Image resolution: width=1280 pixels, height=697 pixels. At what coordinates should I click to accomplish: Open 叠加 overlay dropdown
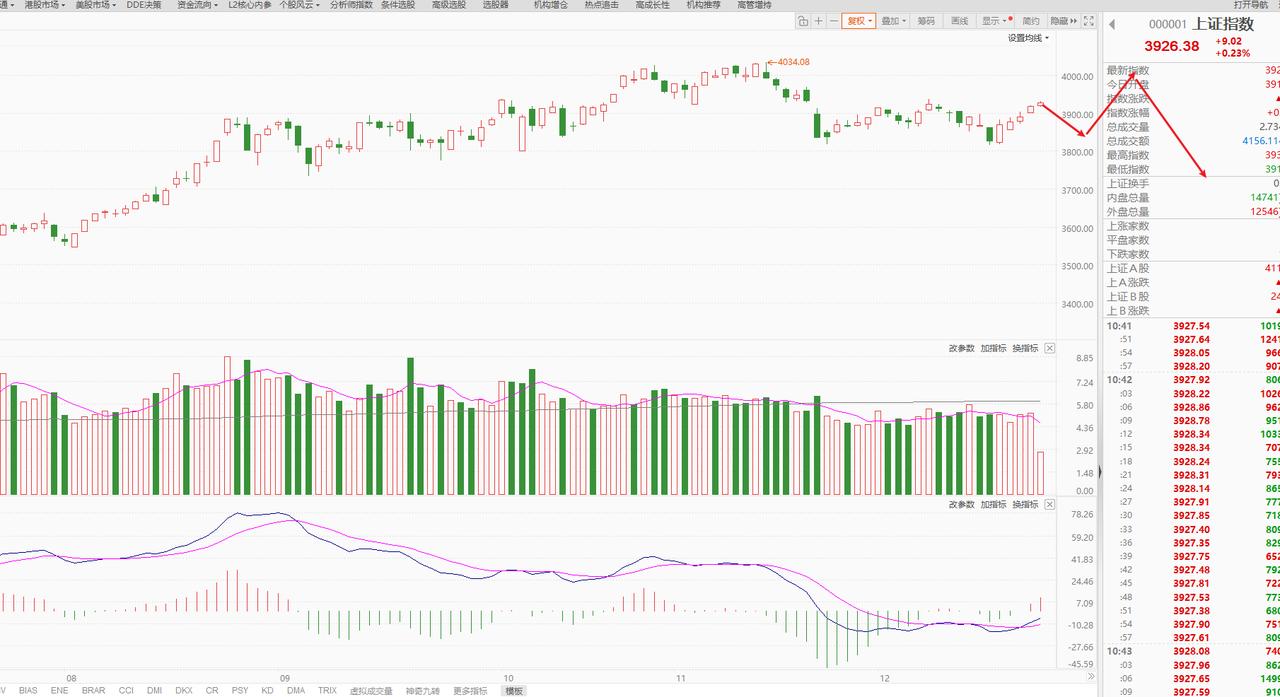pyautogui.click(x=894, y=20)
